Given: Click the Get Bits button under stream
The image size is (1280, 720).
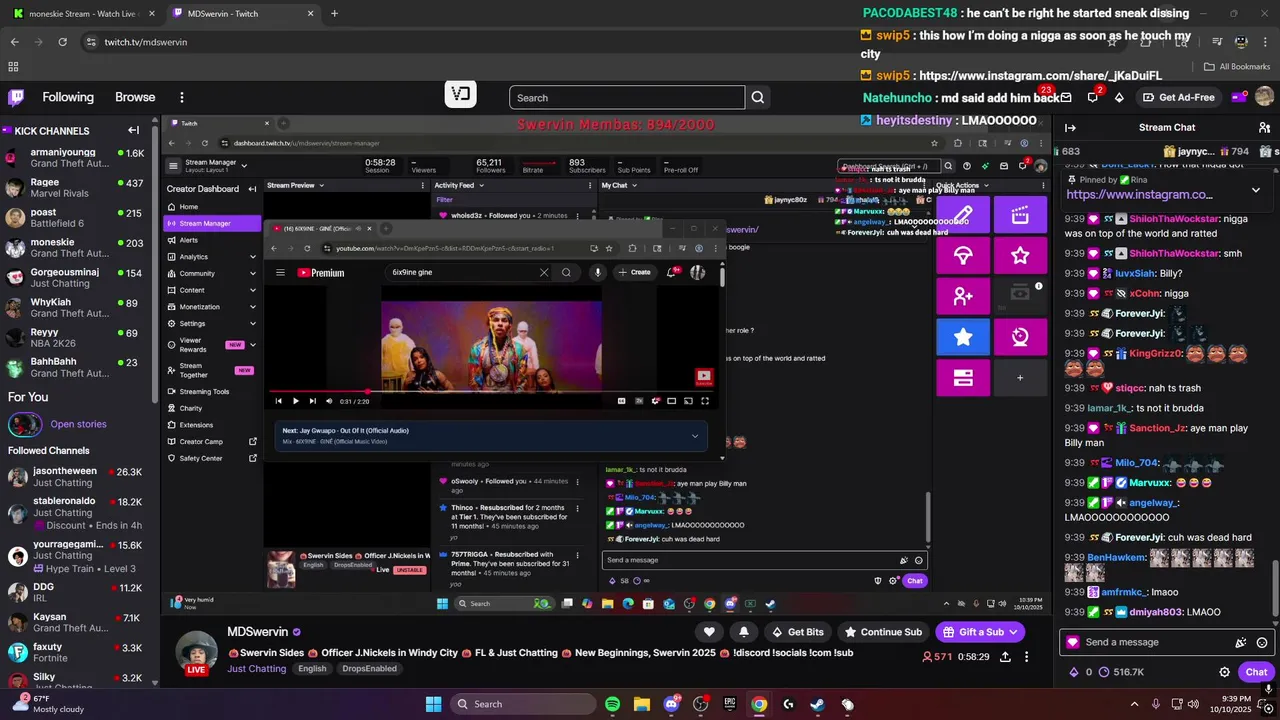Looking at the screenshot, I should click(797, 632).
